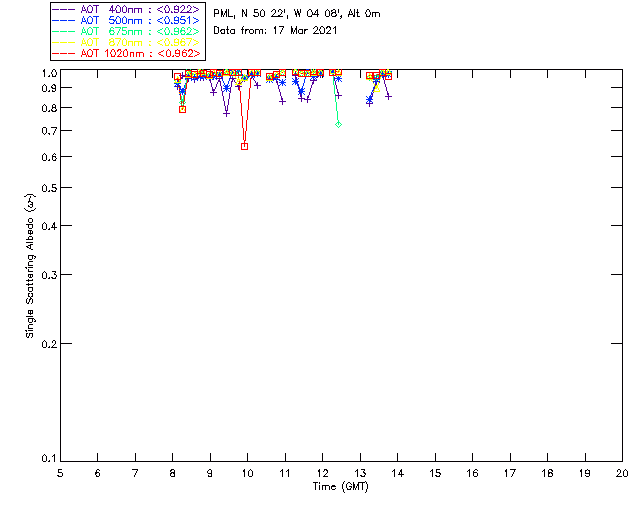Click the 'Data from: 17 Mar 2021' label
640x512 pixels.
pos(276,31)
